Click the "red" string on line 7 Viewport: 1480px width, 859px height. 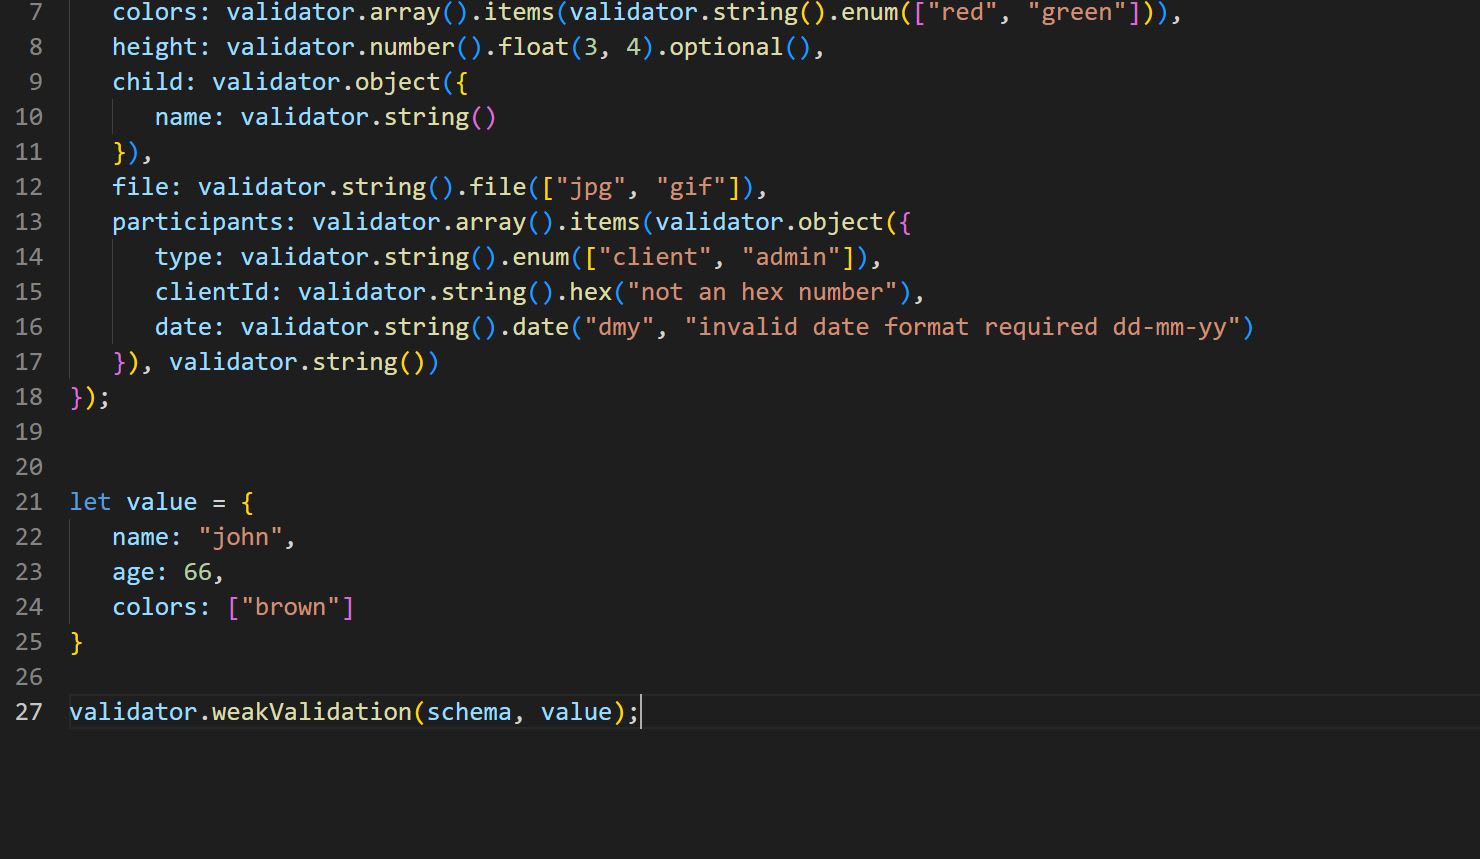[x=963, y=12]
